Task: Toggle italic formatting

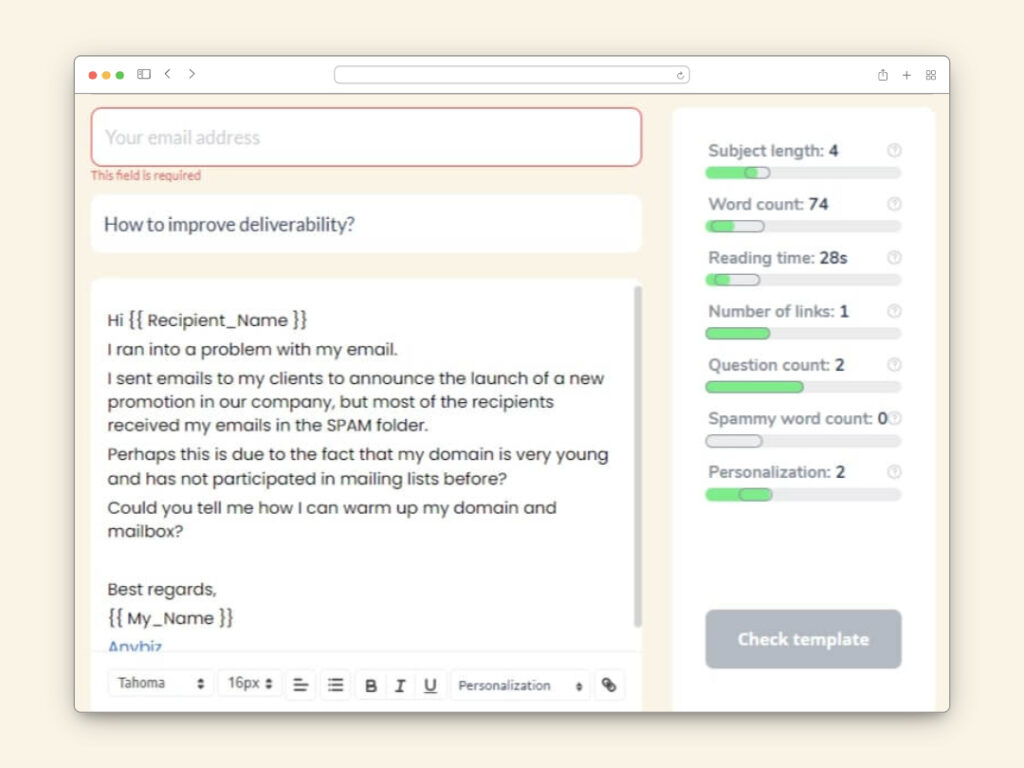Action: [x=400, y=686]
